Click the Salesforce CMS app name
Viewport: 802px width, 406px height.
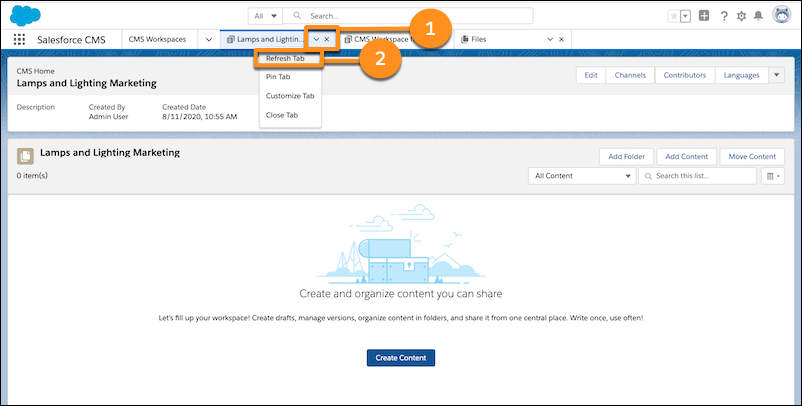(71, 40)
